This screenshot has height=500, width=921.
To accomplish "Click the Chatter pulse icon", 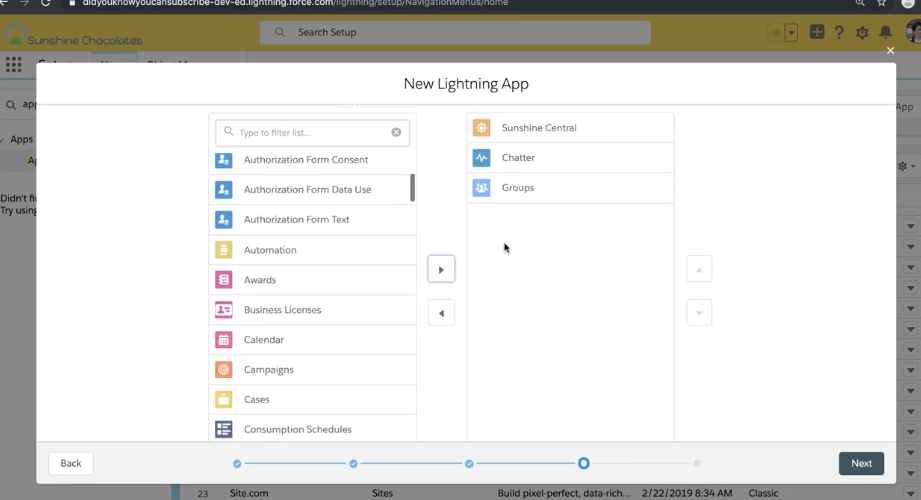I will [481, 157].
